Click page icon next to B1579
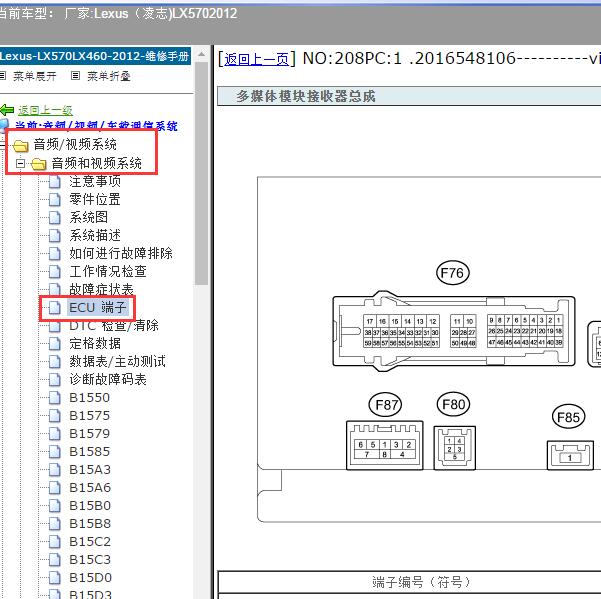The height and width of the screenshot is (599, 601). coord(55,434)
